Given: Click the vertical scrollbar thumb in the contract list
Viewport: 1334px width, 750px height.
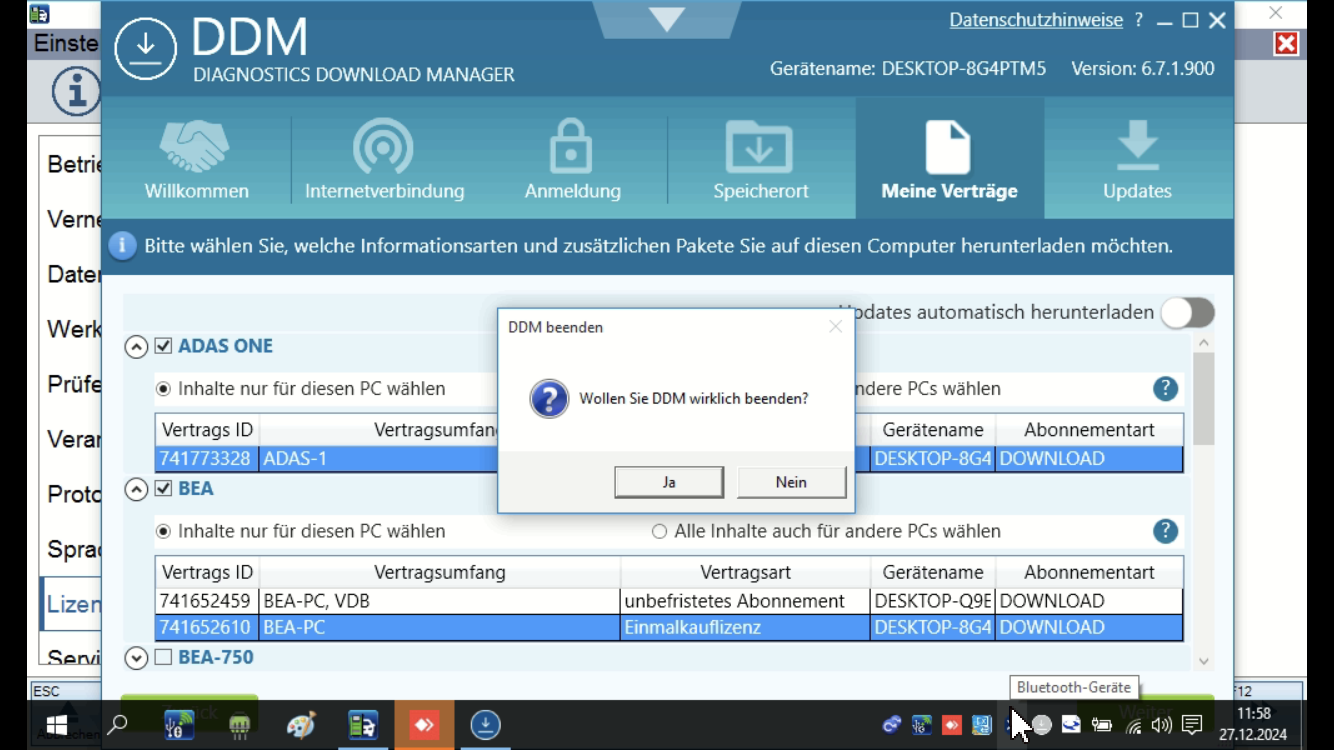Looking at the screenshot, I should (1203, 400).
